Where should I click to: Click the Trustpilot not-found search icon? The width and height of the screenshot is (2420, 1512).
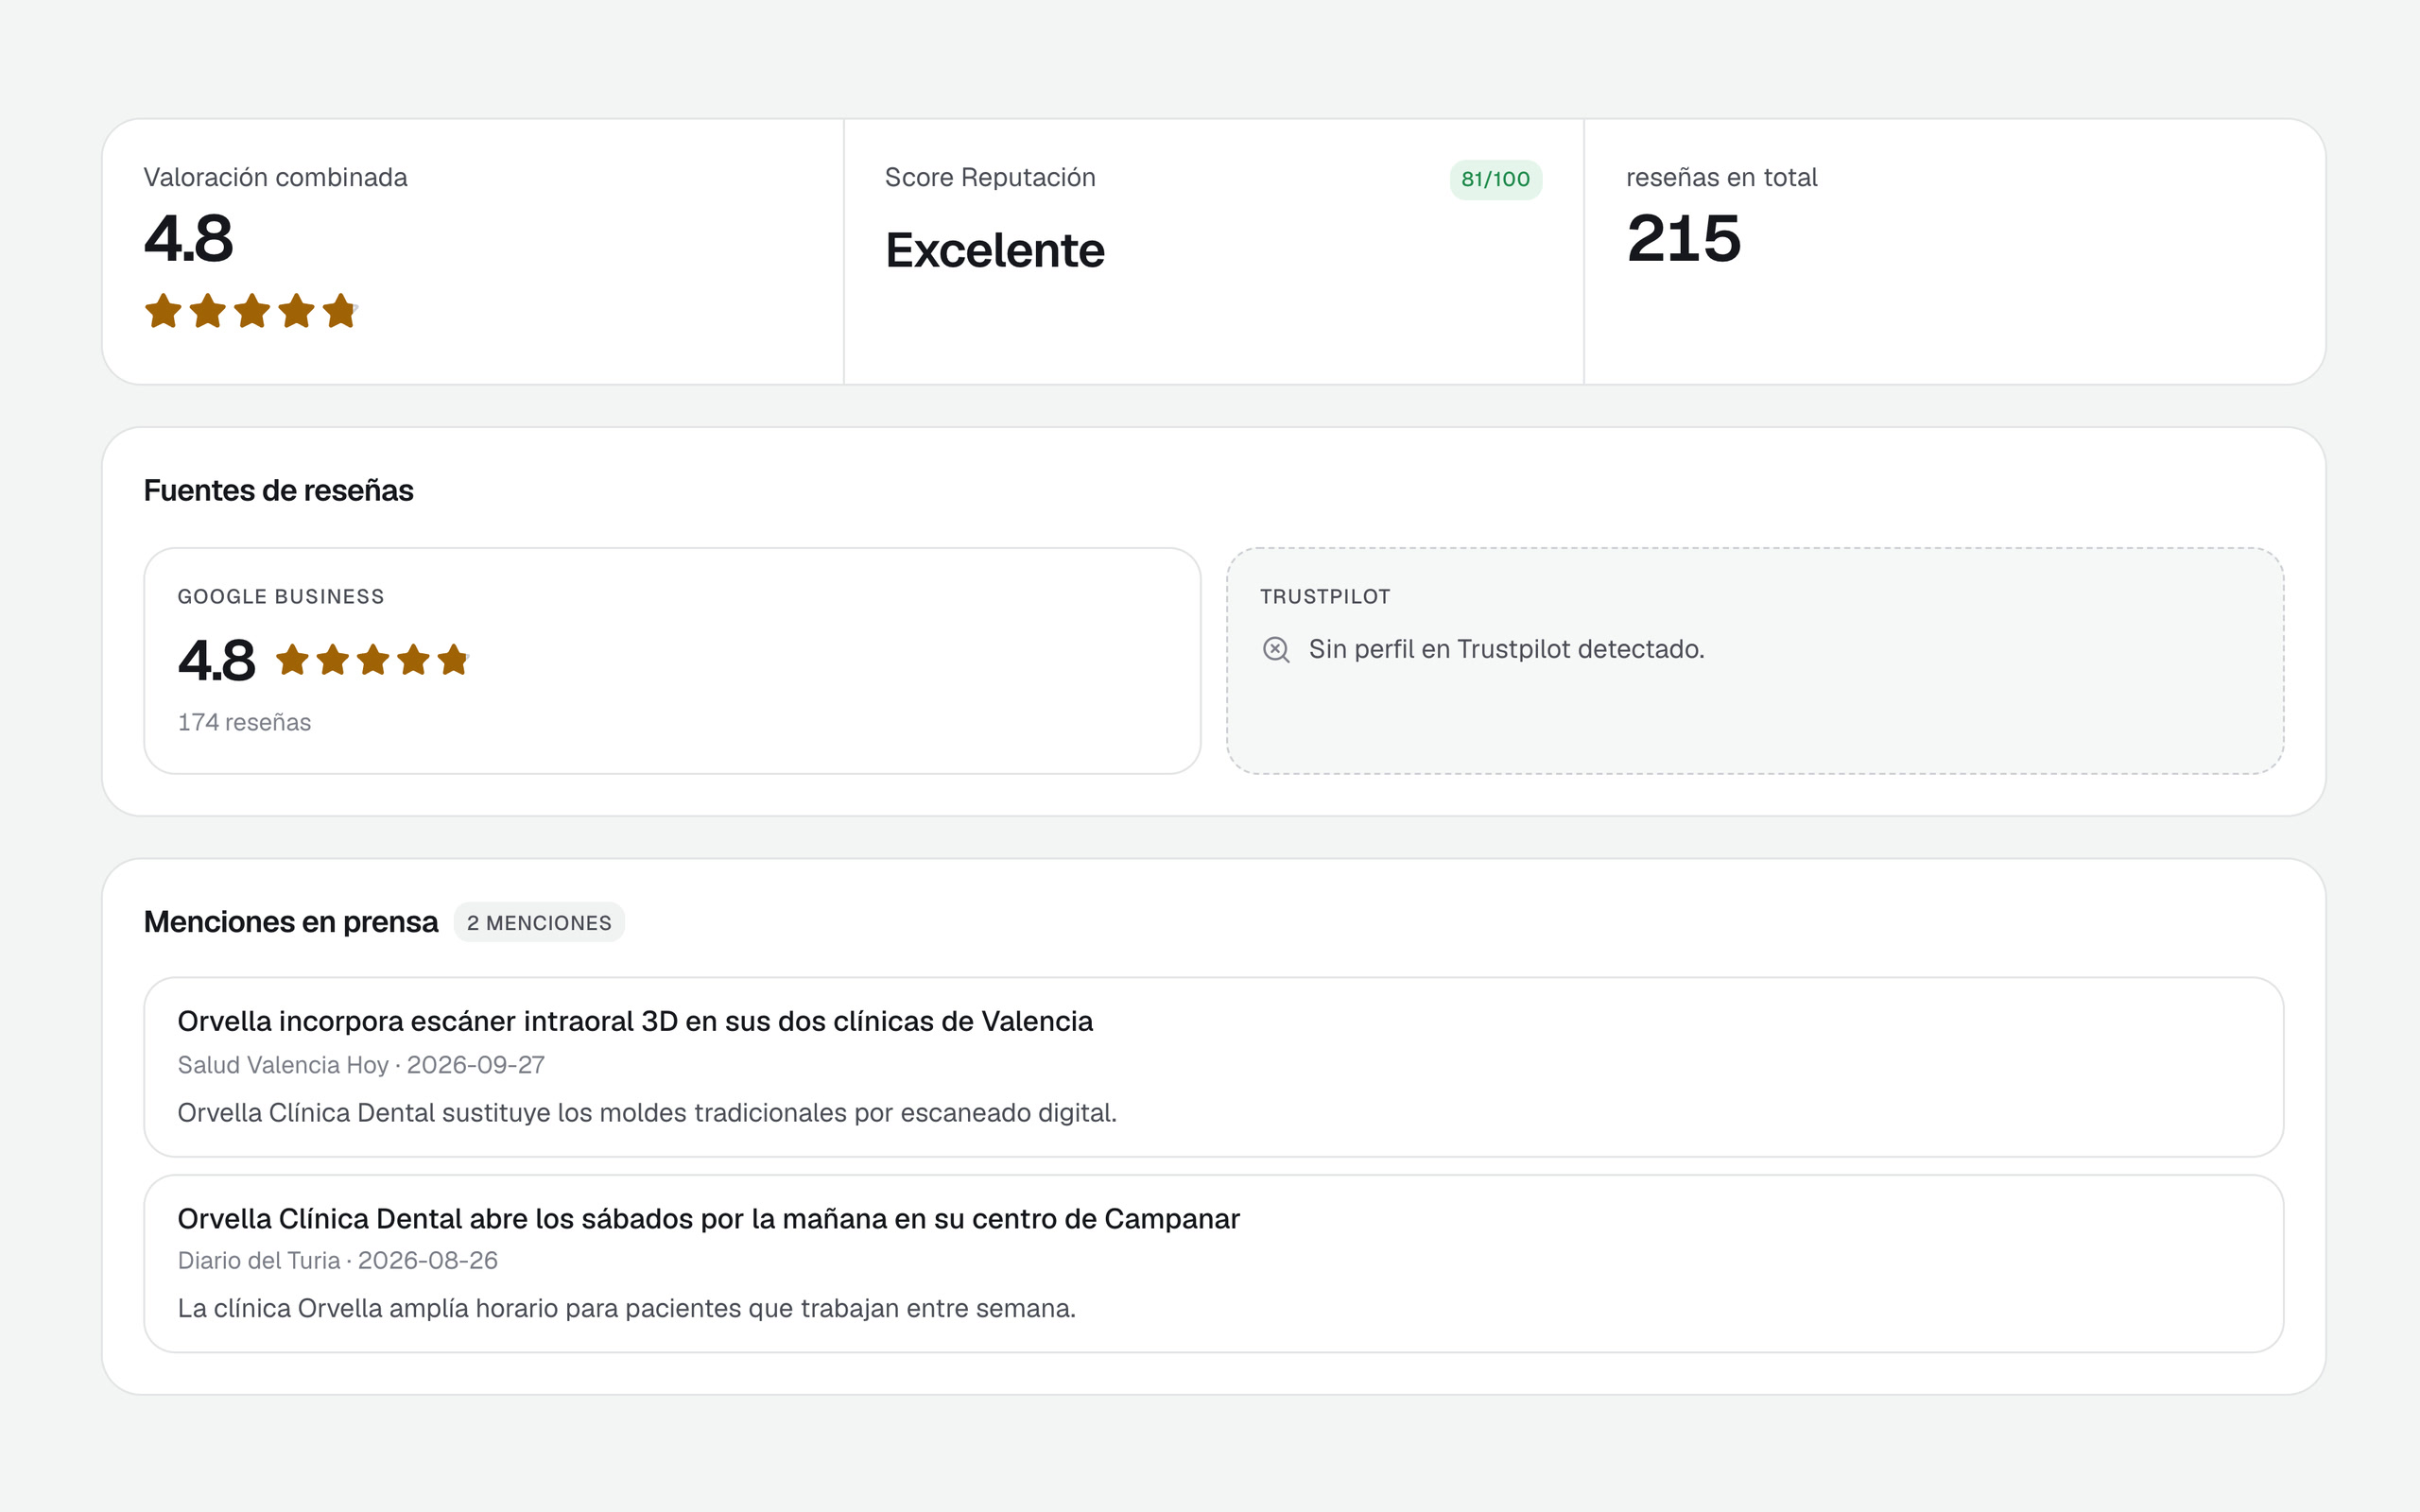pyautogui.click(x=1276, y=649)
